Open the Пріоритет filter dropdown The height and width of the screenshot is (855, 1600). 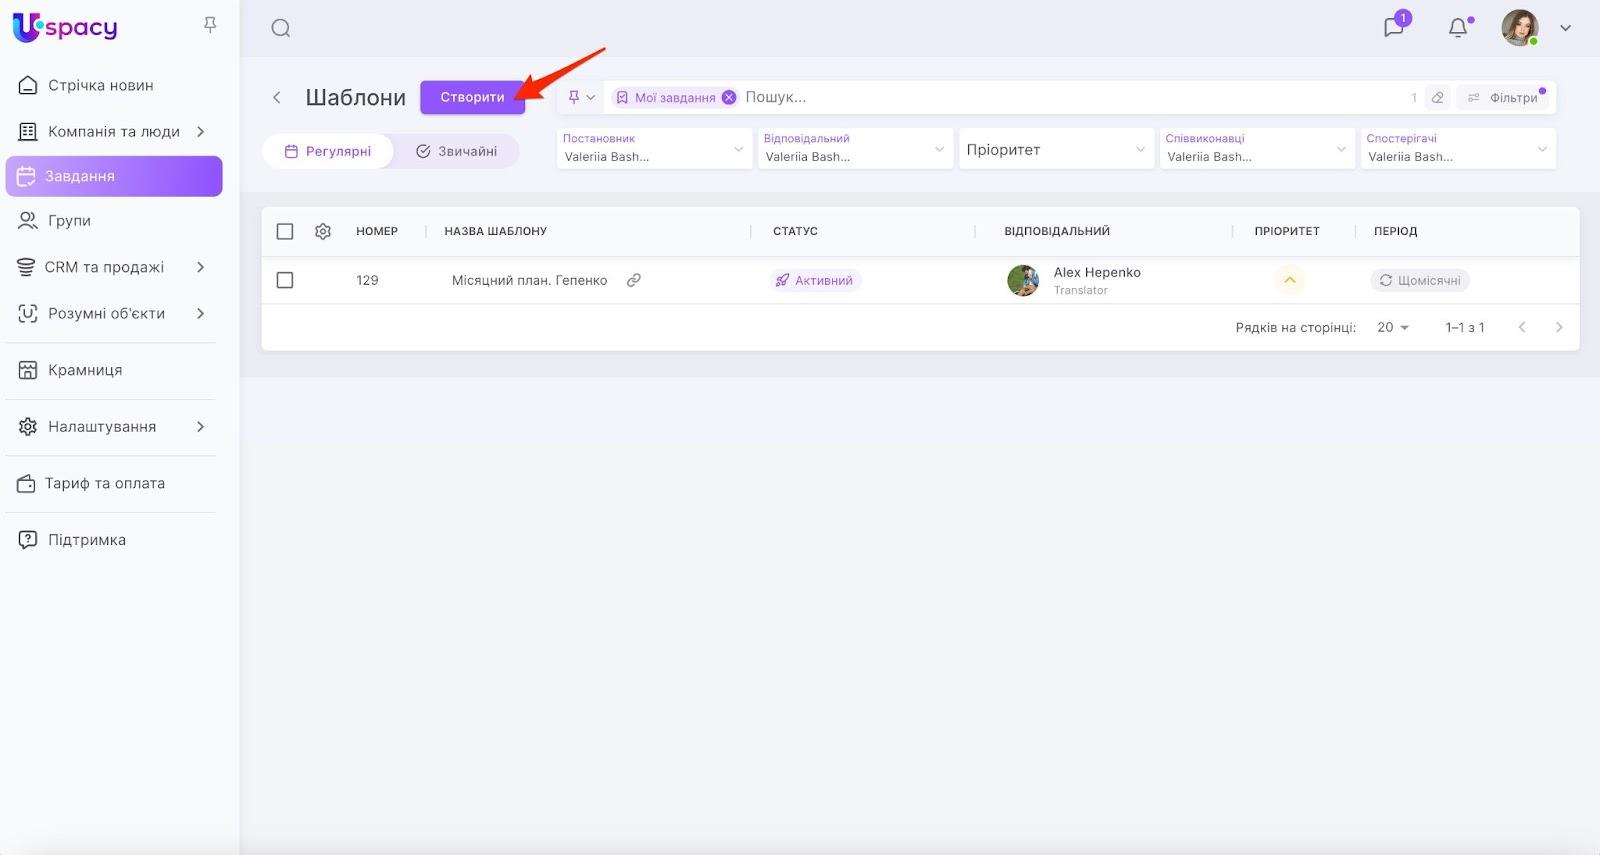pyautogui.click(x=1056, y=149)
